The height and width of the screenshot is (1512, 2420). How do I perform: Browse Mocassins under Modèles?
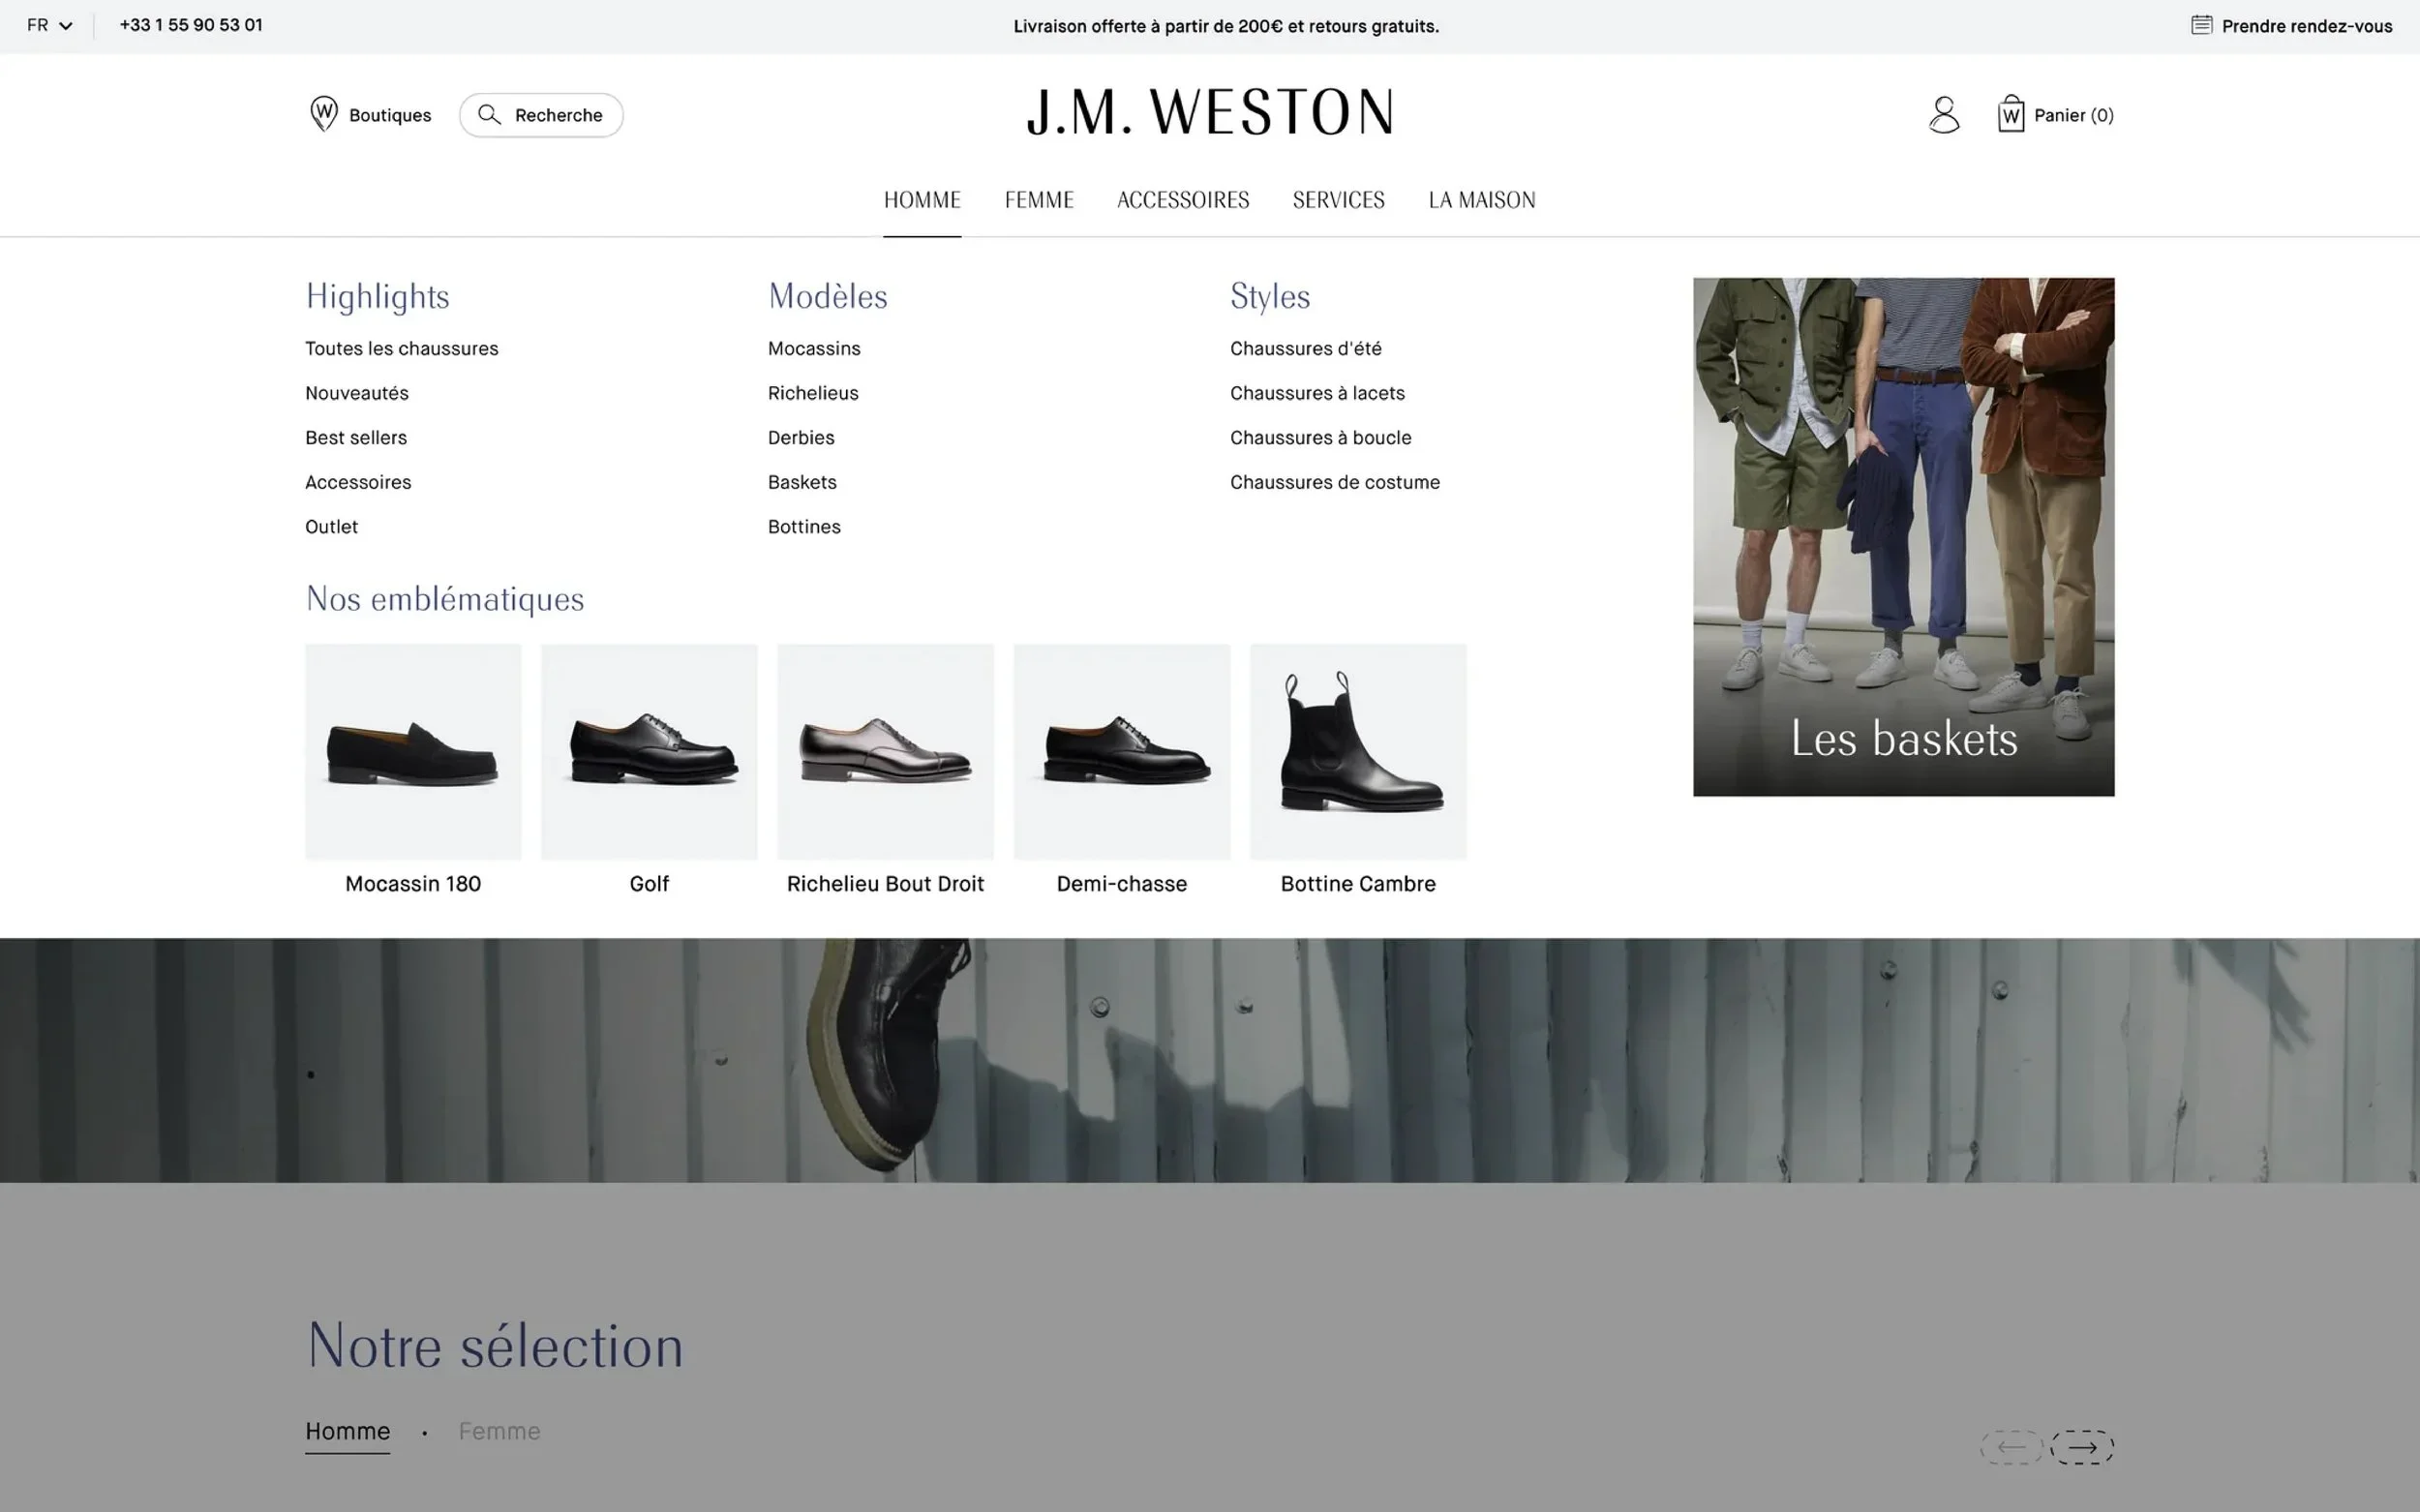(814, 349)
